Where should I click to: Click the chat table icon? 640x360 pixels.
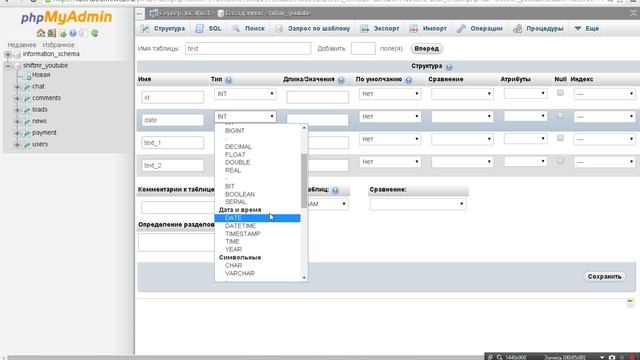[27, 87]
